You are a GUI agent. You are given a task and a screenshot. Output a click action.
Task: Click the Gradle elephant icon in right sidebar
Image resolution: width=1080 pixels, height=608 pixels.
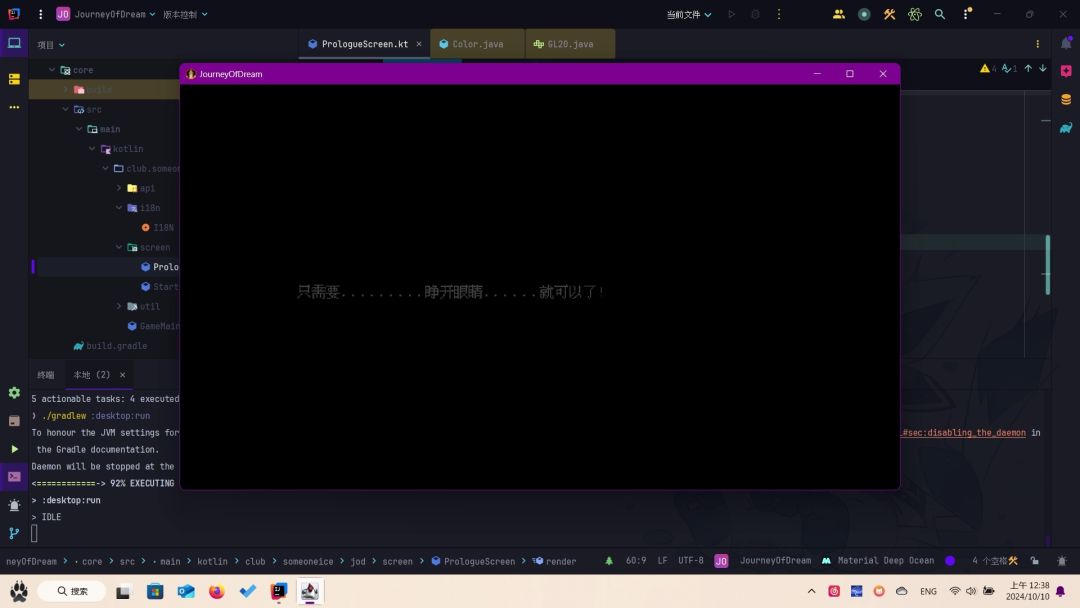pyautogui.click(x=1066, y=127)
